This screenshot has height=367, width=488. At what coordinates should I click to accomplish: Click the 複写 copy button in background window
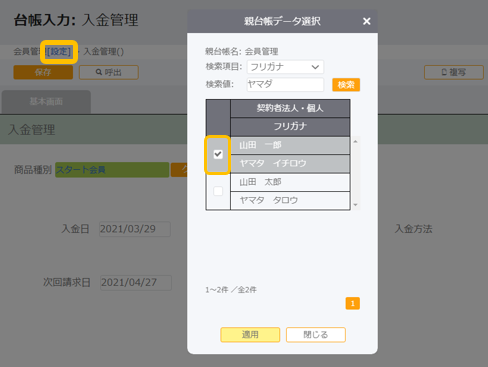454,72
